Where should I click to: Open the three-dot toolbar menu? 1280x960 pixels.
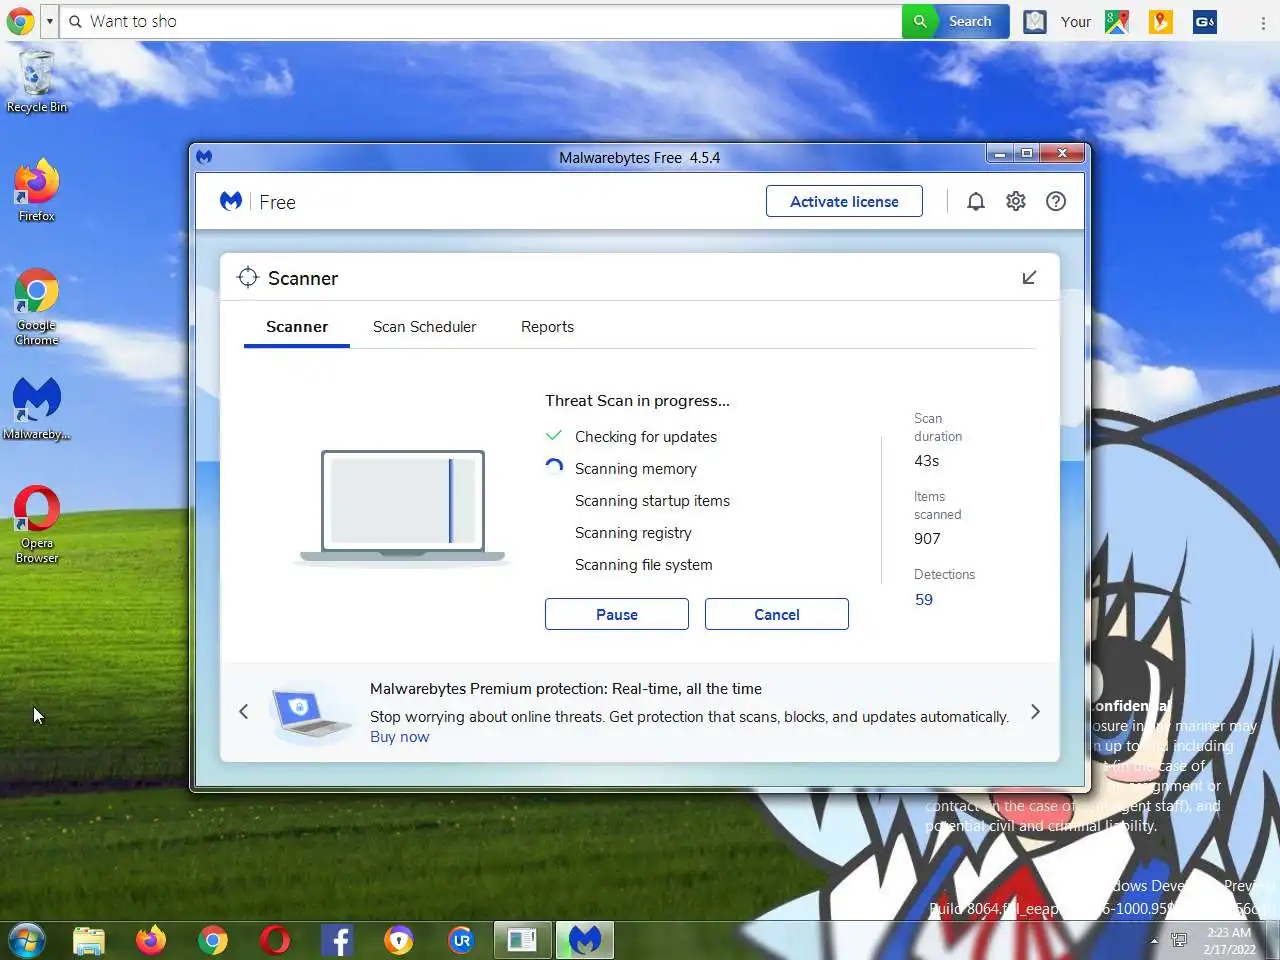coord(1263,23)
